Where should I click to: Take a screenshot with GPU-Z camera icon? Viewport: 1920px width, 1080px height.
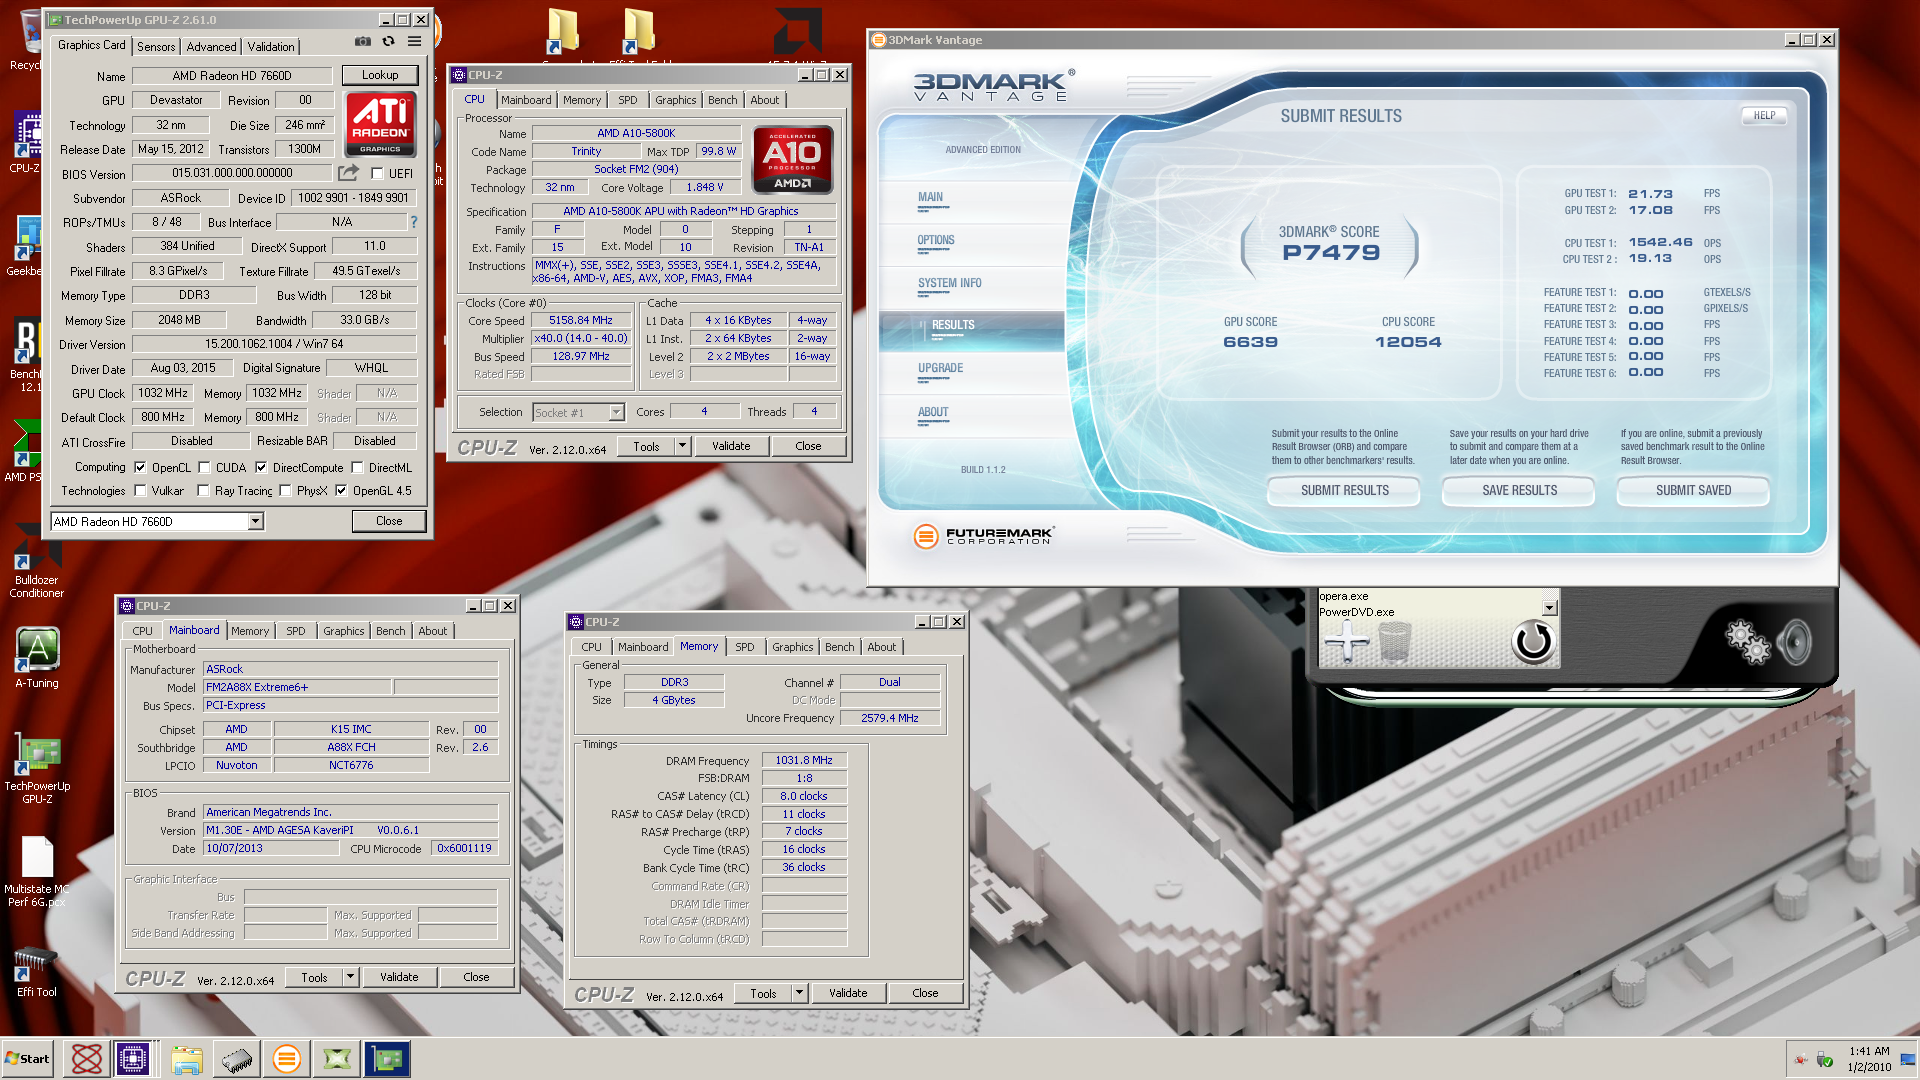[x=363, y=41]
